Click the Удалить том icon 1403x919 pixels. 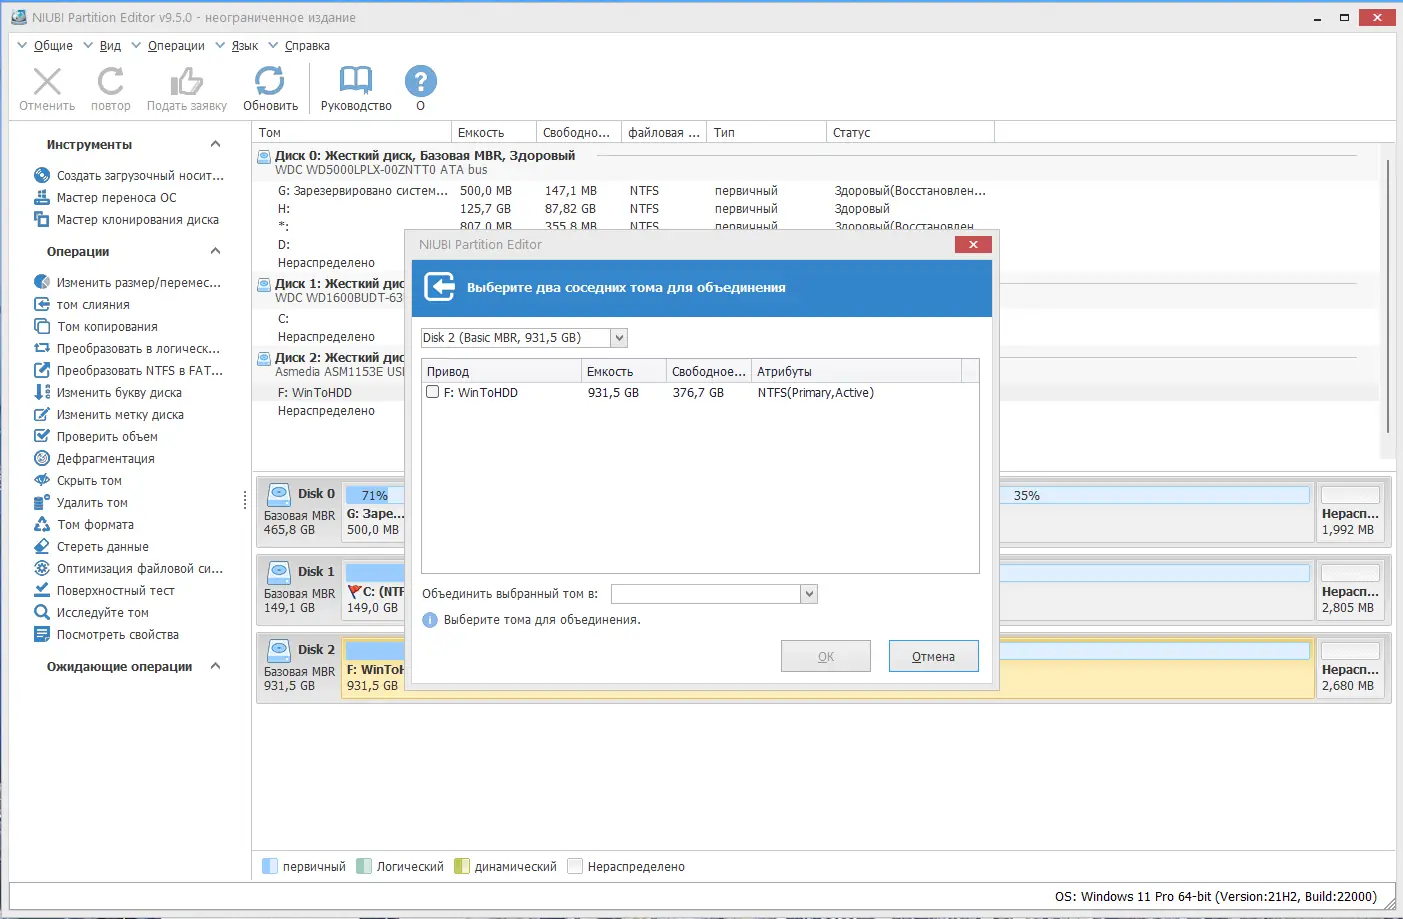click(42, 502)
